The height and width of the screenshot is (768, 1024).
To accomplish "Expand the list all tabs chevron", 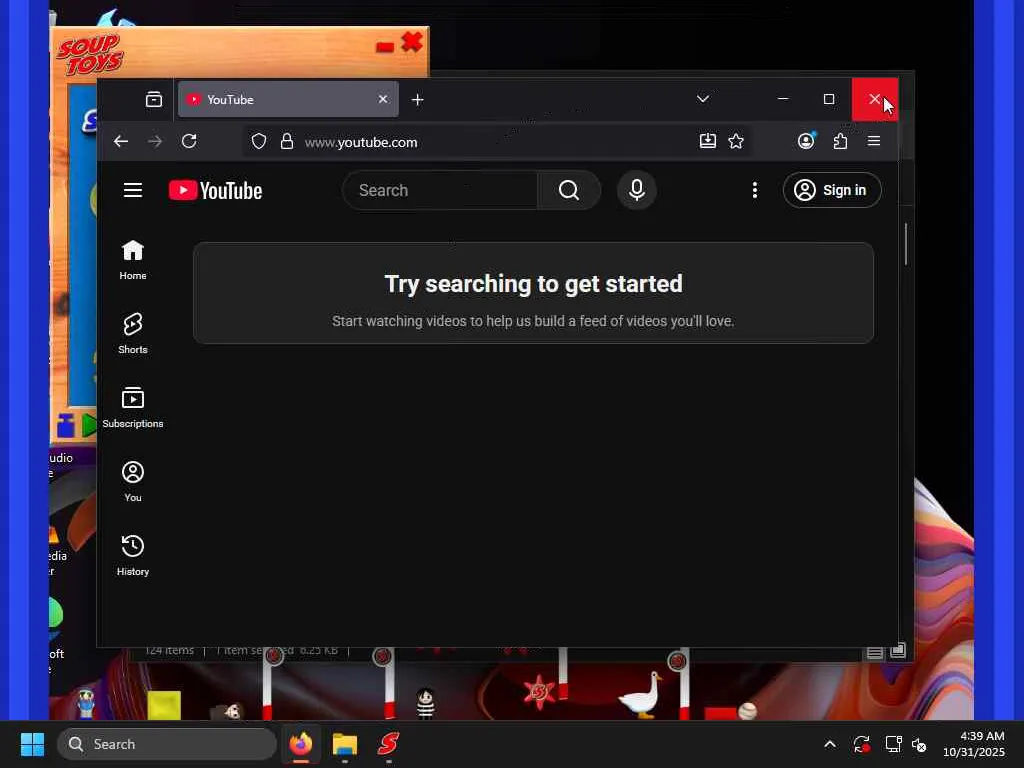I will pos(703,99).
